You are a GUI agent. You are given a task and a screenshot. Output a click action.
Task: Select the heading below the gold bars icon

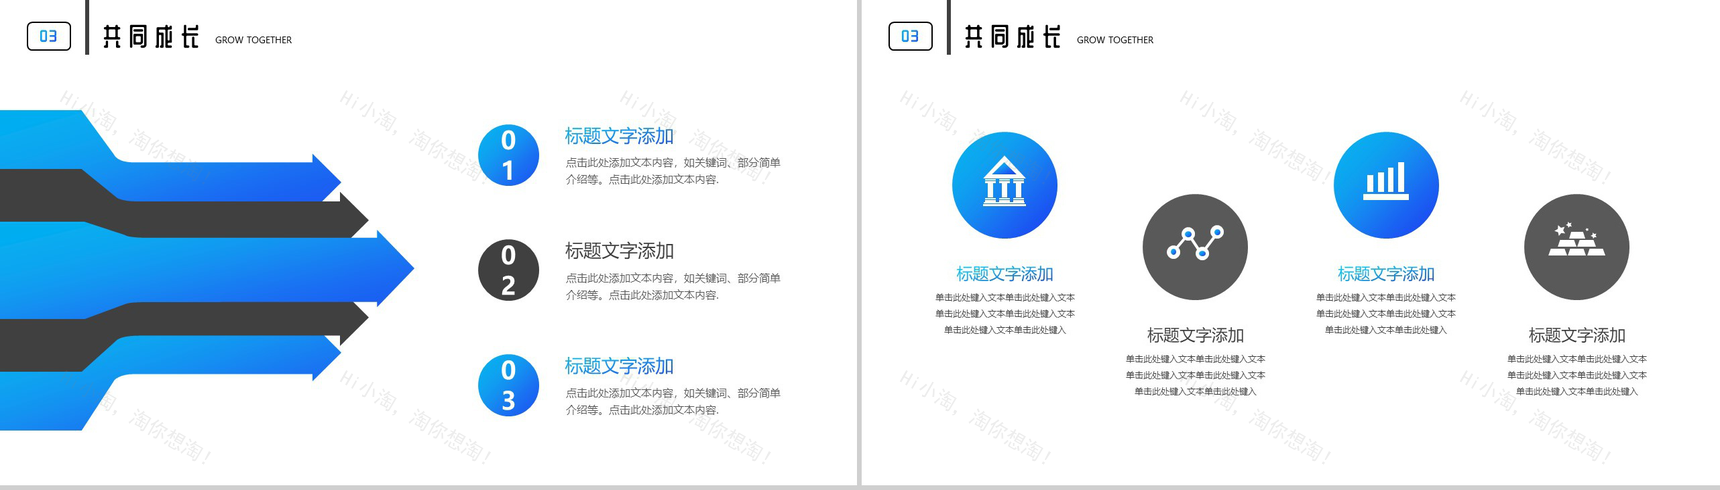click(x=1576, y=335)
